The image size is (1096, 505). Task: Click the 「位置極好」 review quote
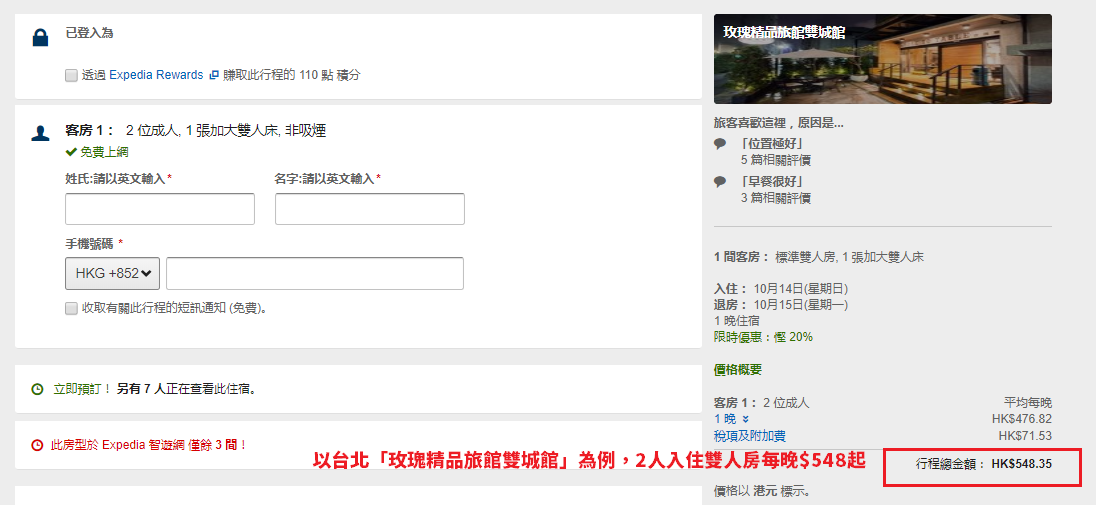coord(772,144)
